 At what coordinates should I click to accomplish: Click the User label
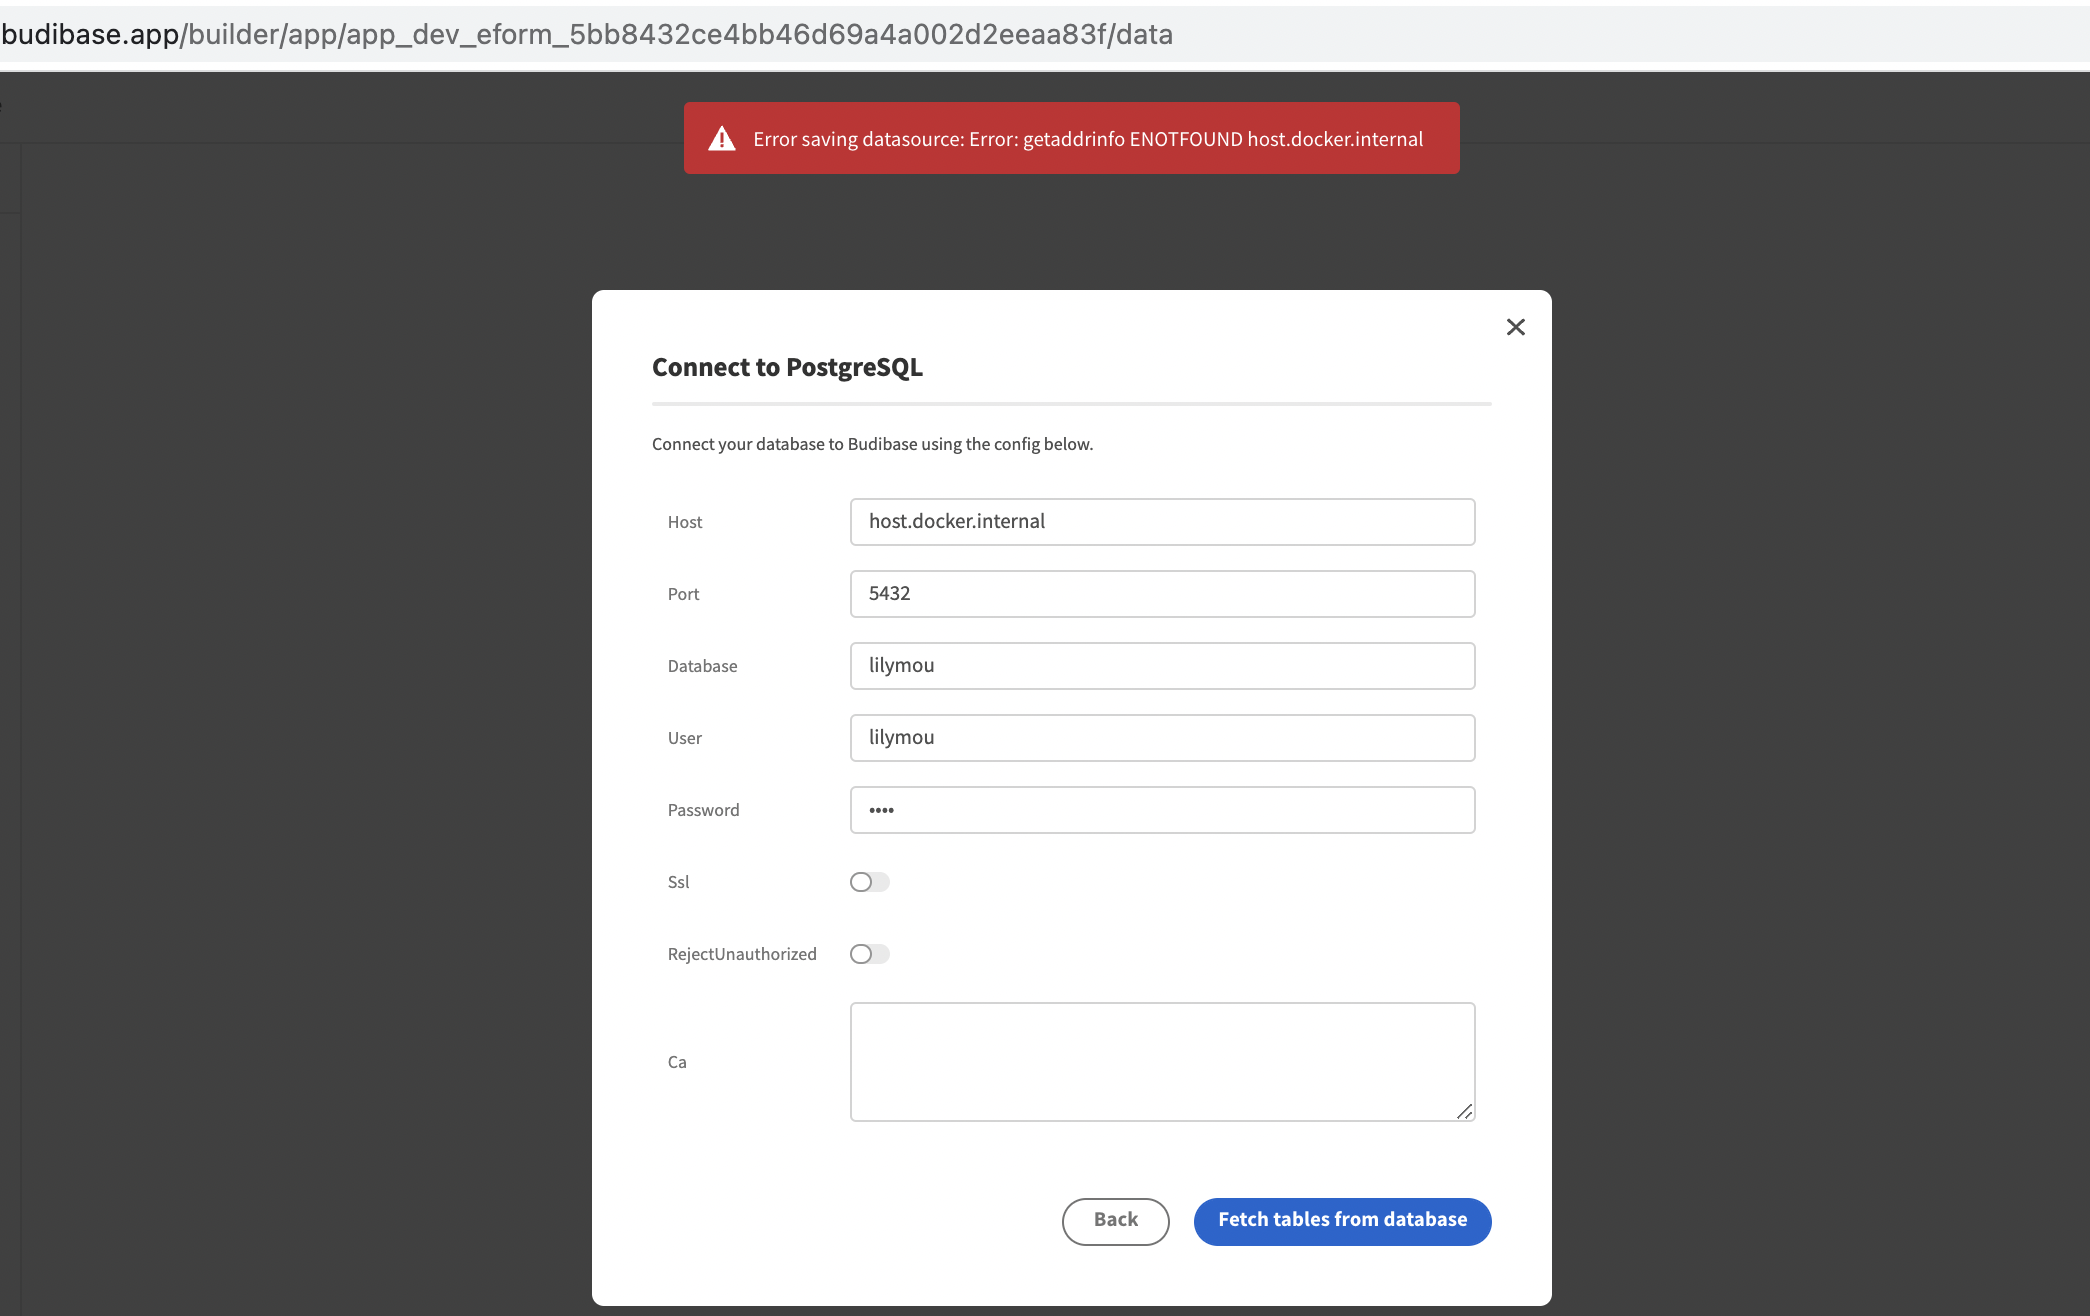coord(685,738)
